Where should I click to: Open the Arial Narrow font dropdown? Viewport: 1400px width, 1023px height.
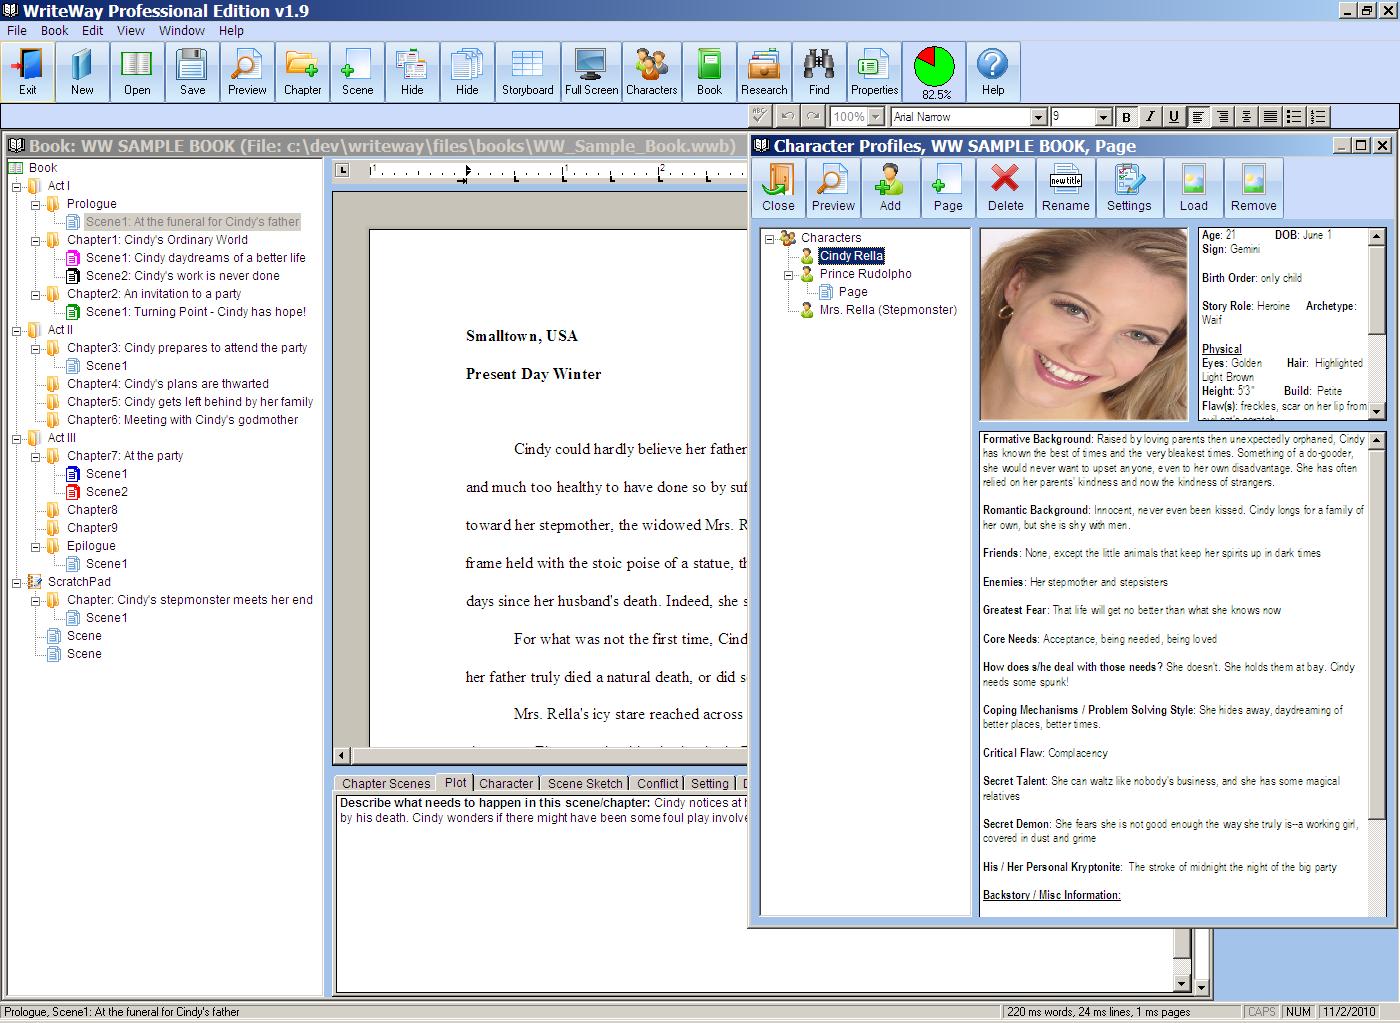[x=1038, y=117]
